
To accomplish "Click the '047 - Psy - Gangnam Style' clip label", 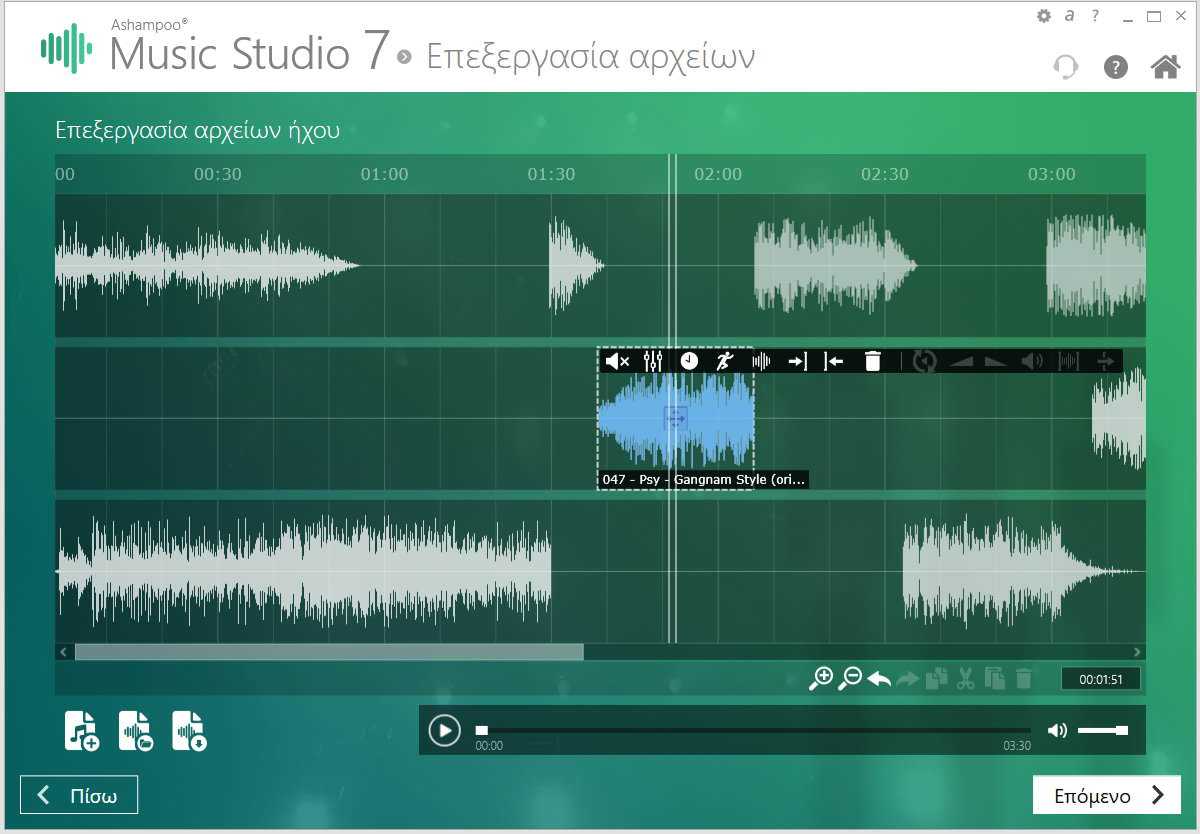I will 703,480.
